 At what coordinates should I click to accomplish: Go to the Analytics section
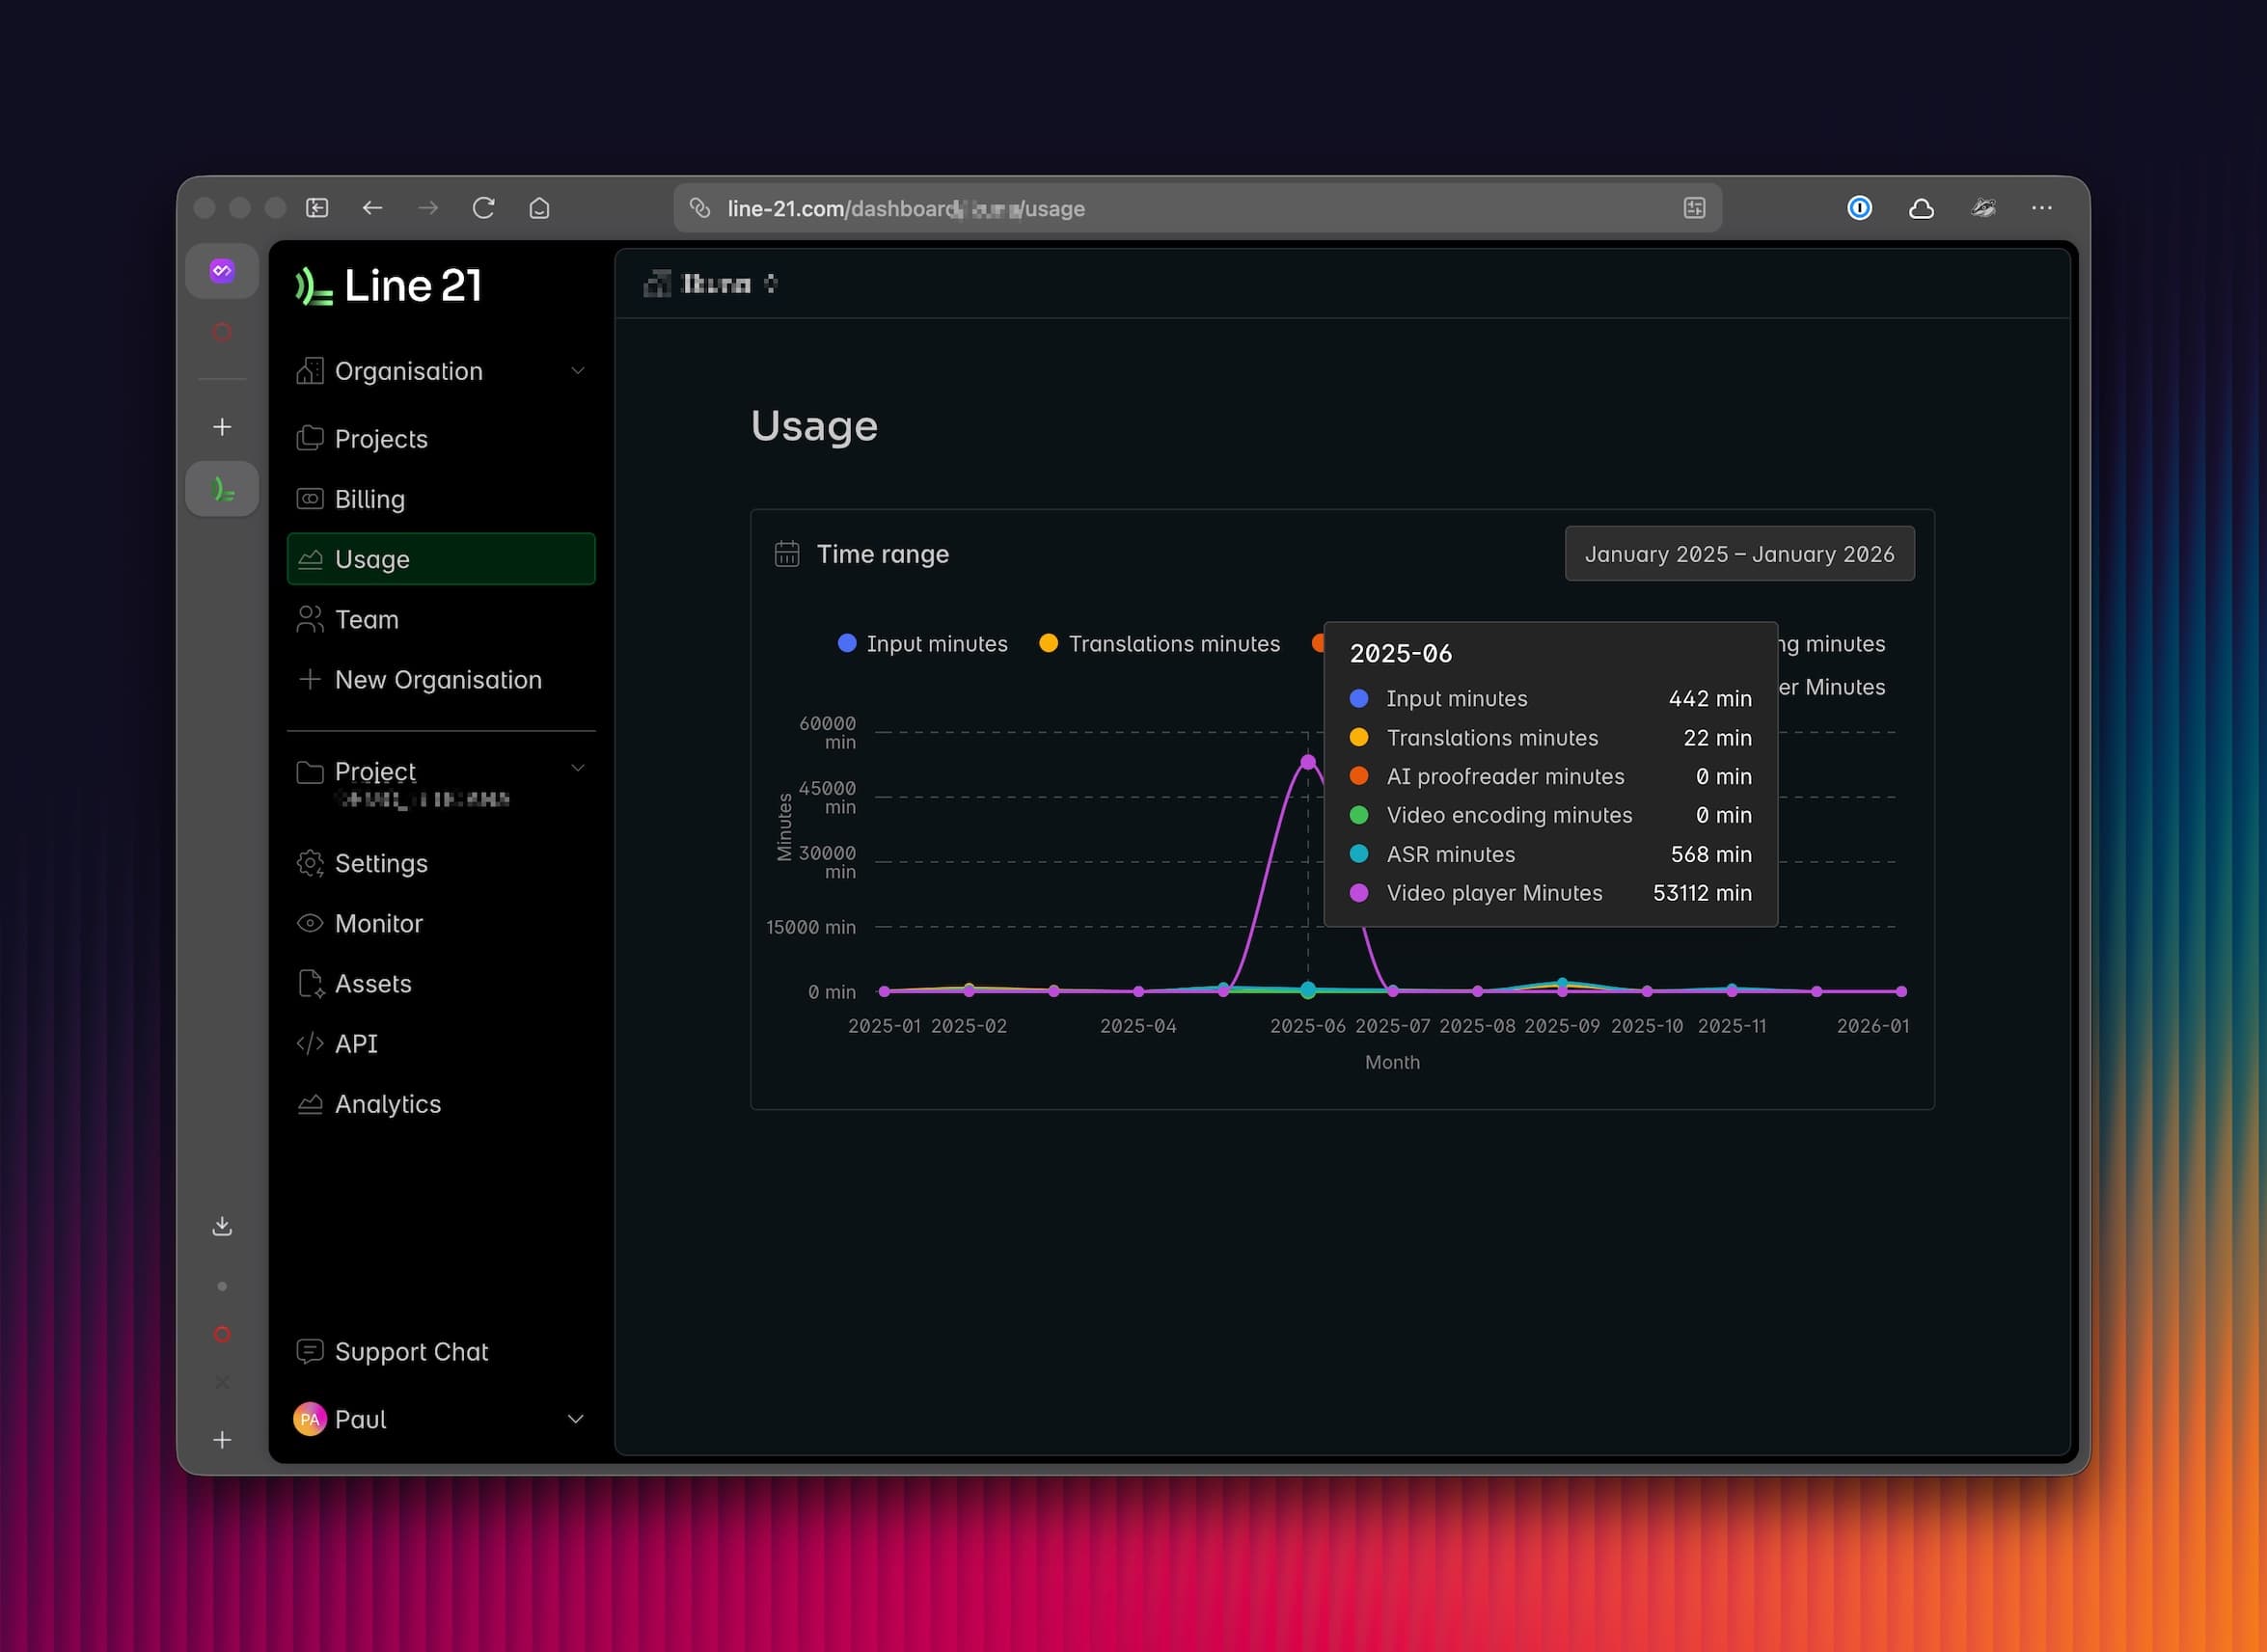[x=387, y=1104]
